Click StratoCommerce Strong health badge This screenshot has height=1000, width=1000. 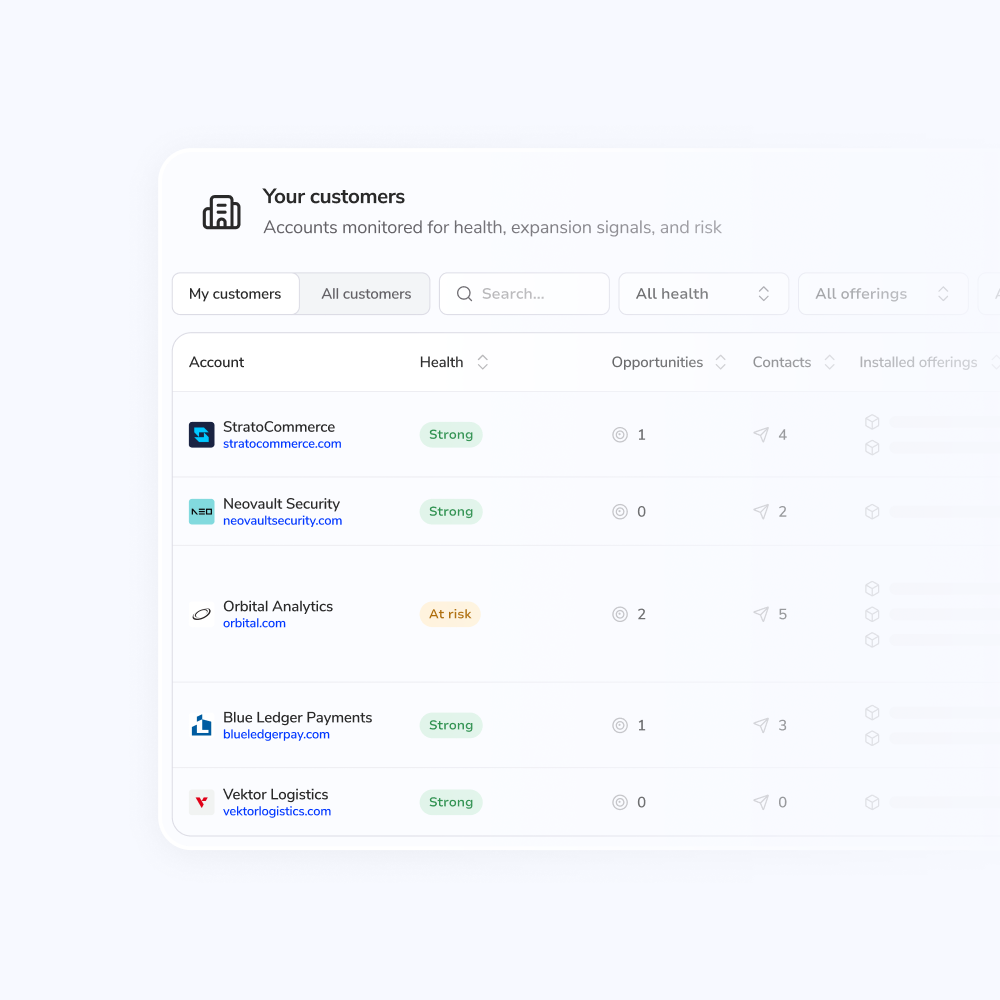(451, 435)
